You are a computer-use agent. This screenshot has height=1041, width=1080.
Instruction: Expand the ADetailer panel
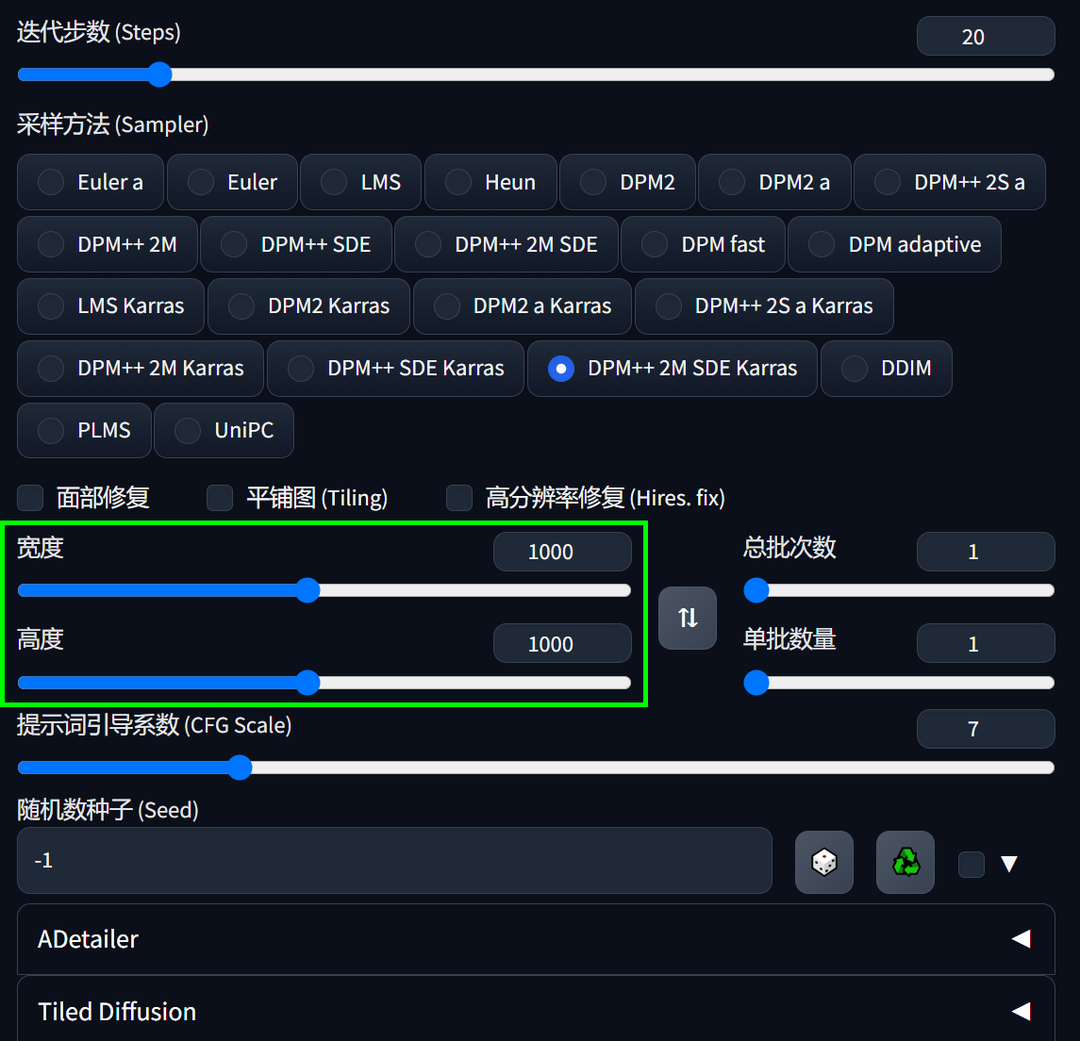(x=536, y=939)
